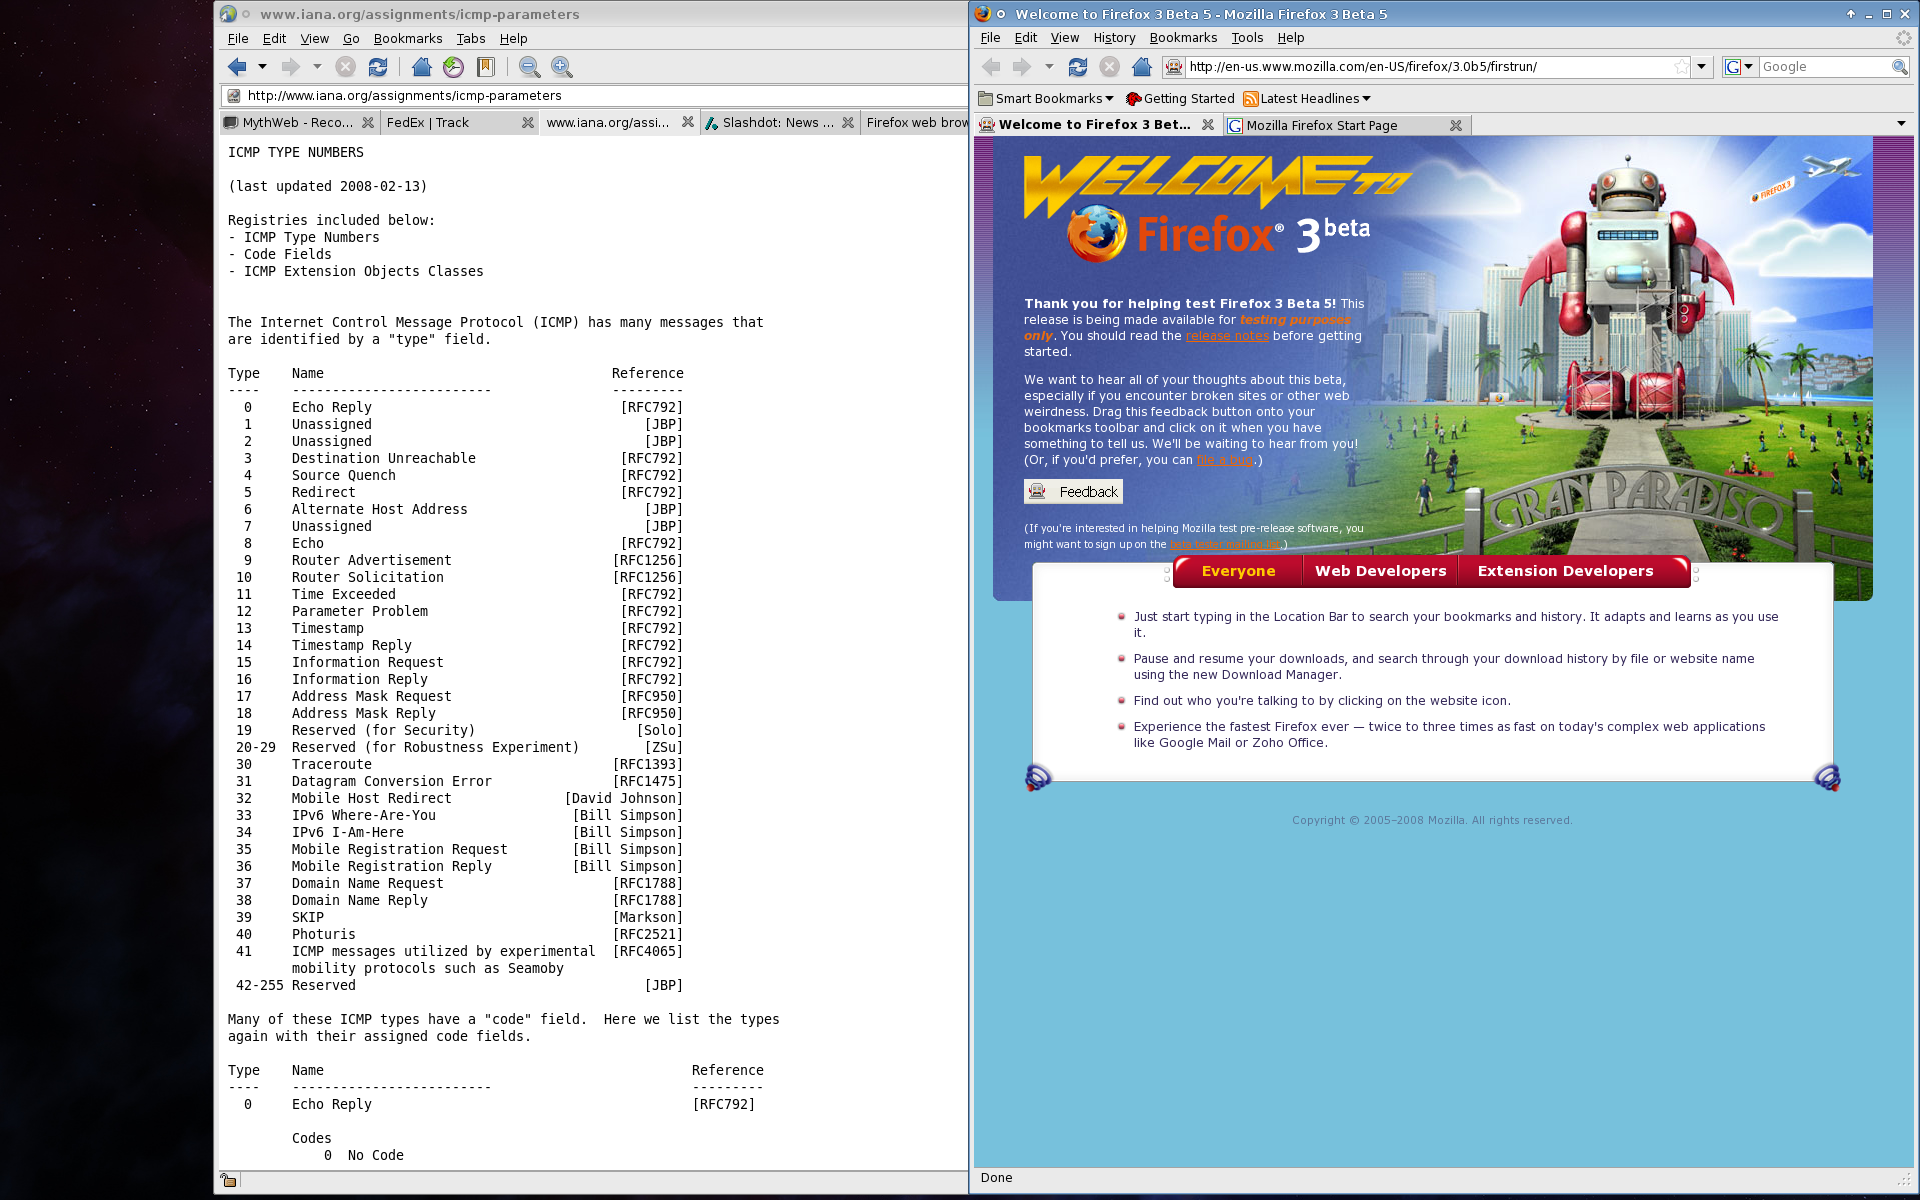Viewport: 1920px width, 1200px height.
Task: Click the Feedback button
Action: 1073,492
